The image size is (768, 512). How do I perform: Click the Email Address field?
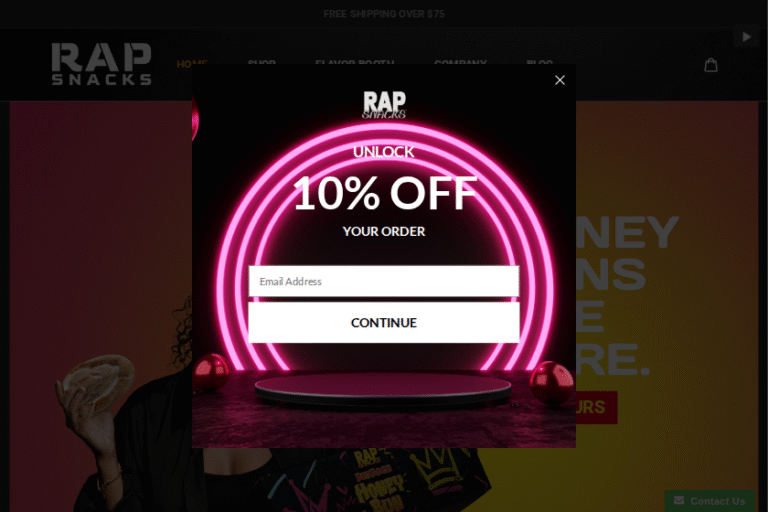tap(384, 281)
